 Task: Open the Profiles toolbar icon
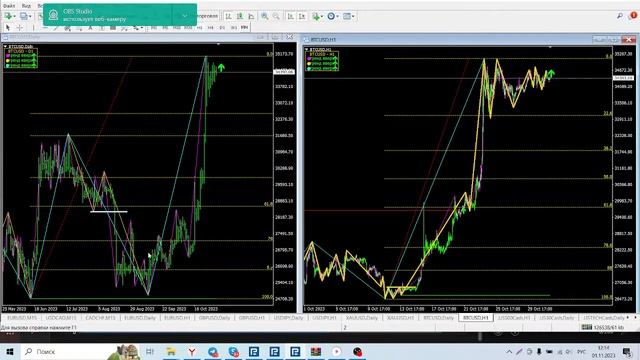point(23,16)
